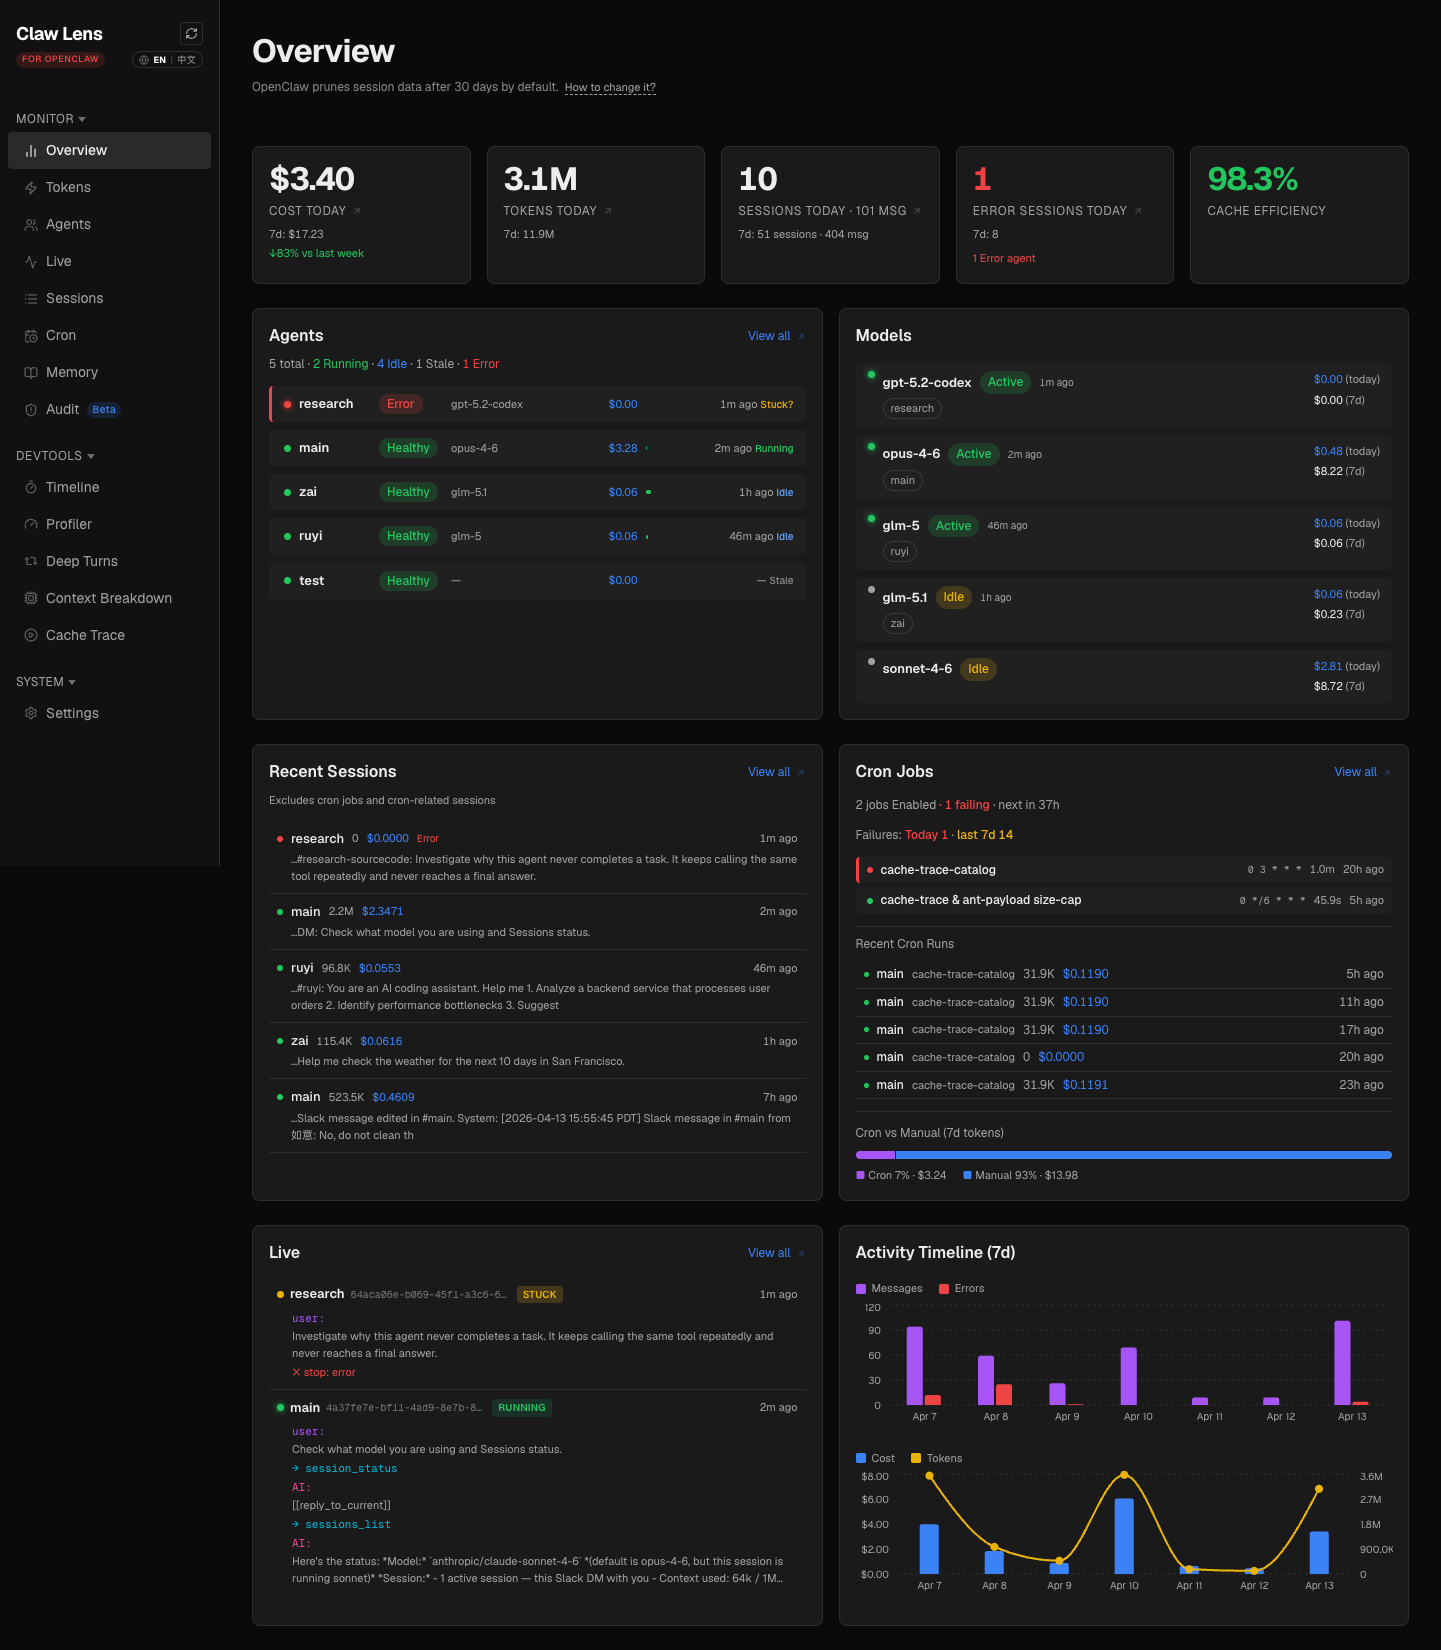Open Profiler via its gauge icon
Image resolution: width=1441 pixels, height=1650 pixels.
tap(31, 525)
